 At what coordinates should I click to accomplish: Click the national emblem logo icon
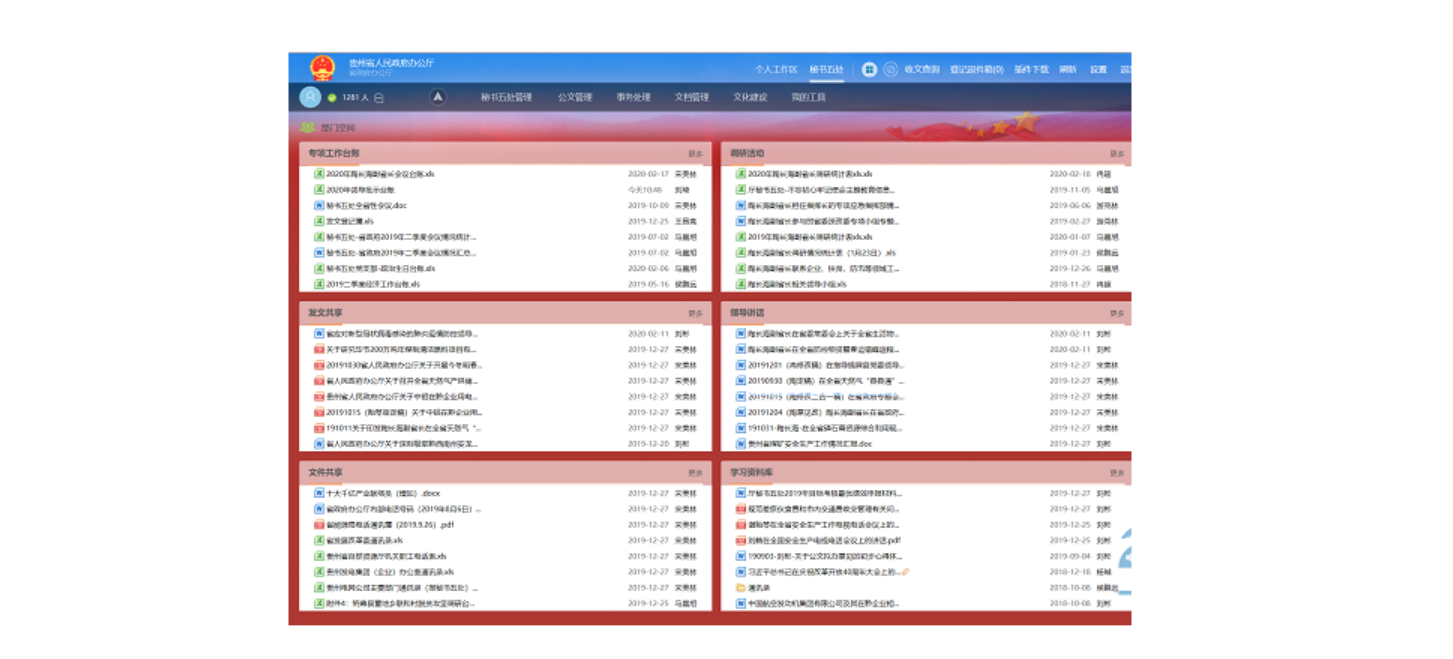pyautogui.click(x=322, y=68)
